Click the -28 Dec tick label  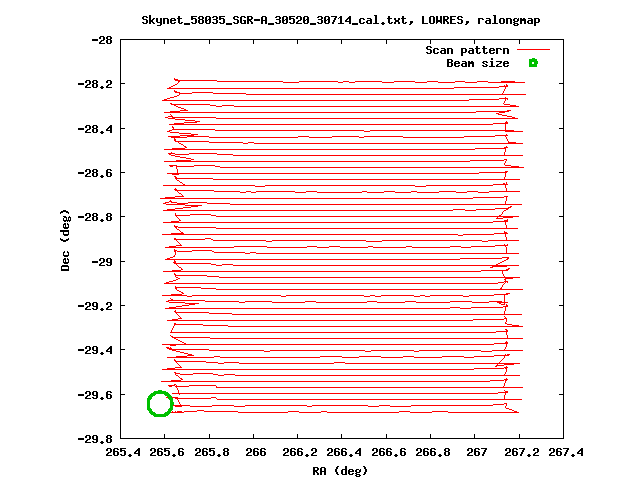[x=102, y=40]
